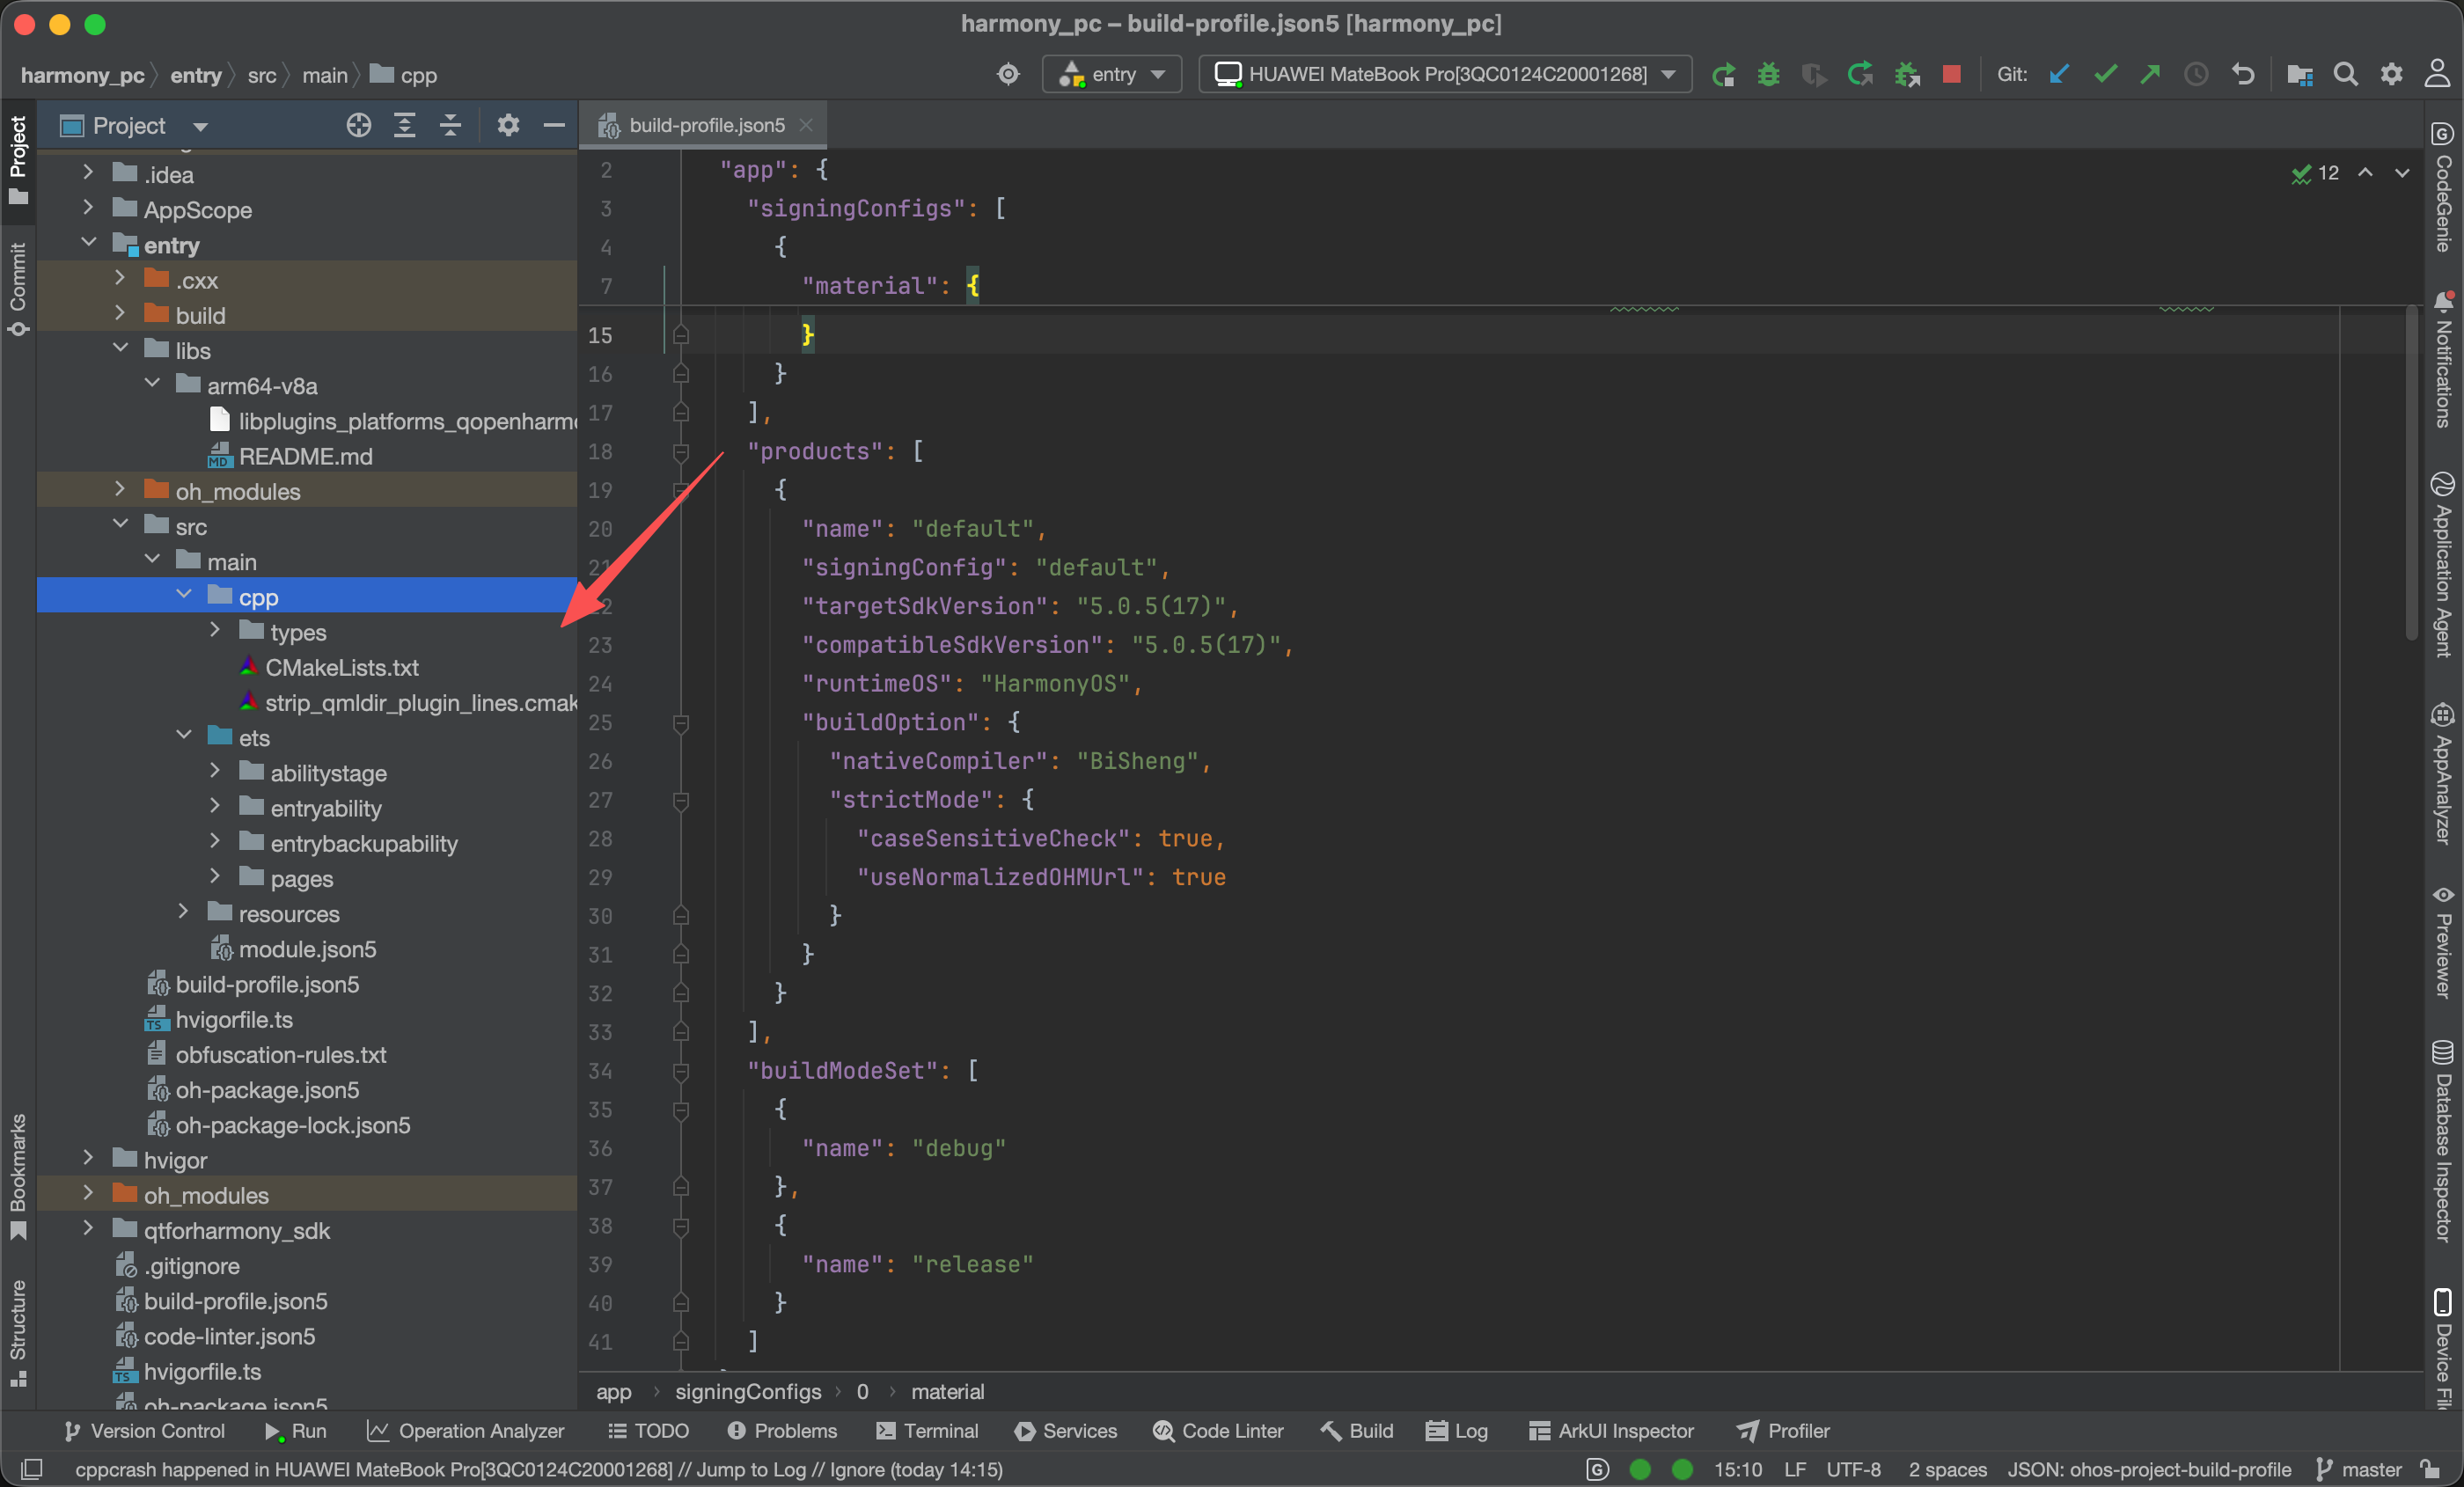The image size is (2464, 1487).
Task: Toggle fold at line 18 products
Action: click(681, 452)
